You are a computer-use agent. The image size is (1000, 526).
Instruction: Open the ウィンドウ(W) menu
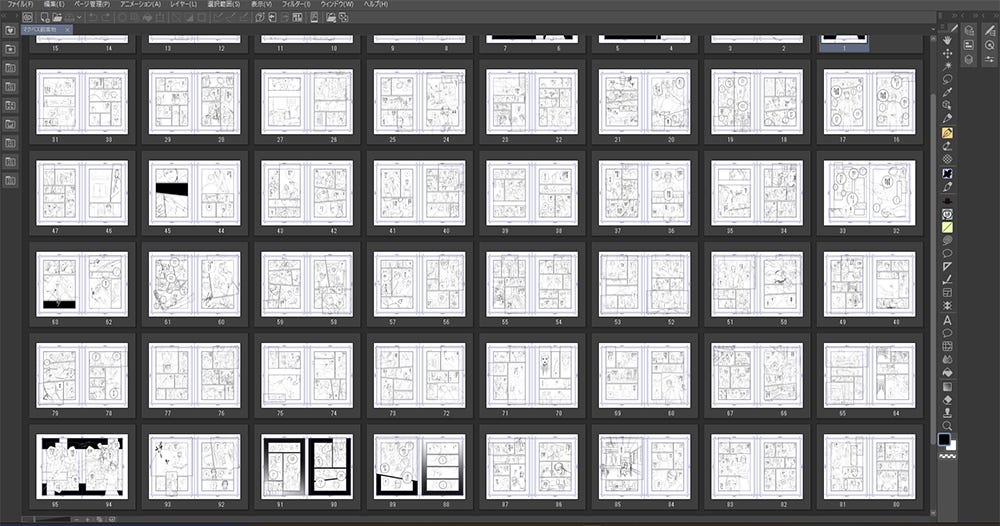[x=337, y=4]
